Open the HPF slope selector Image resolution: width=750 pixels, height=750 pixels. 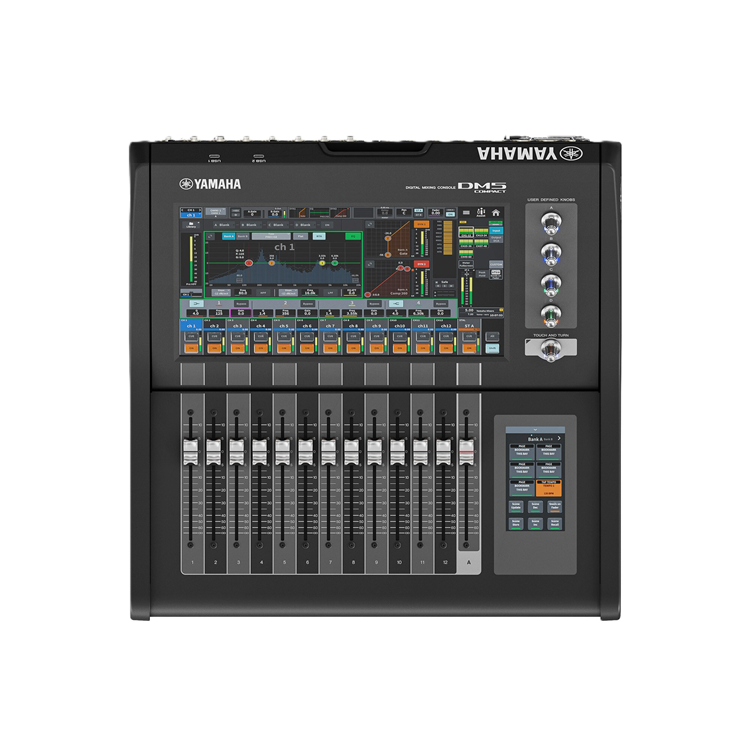[221, 293]
